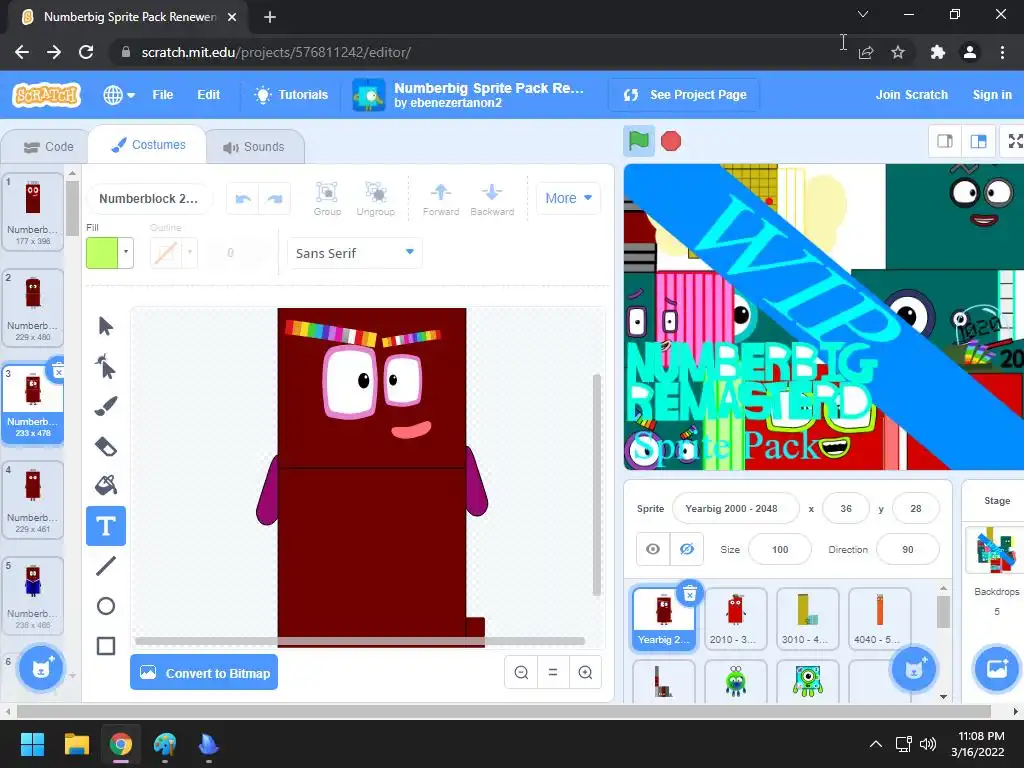Select costume 5 thumbnail

pyautogui.click(x=33, y=595)
